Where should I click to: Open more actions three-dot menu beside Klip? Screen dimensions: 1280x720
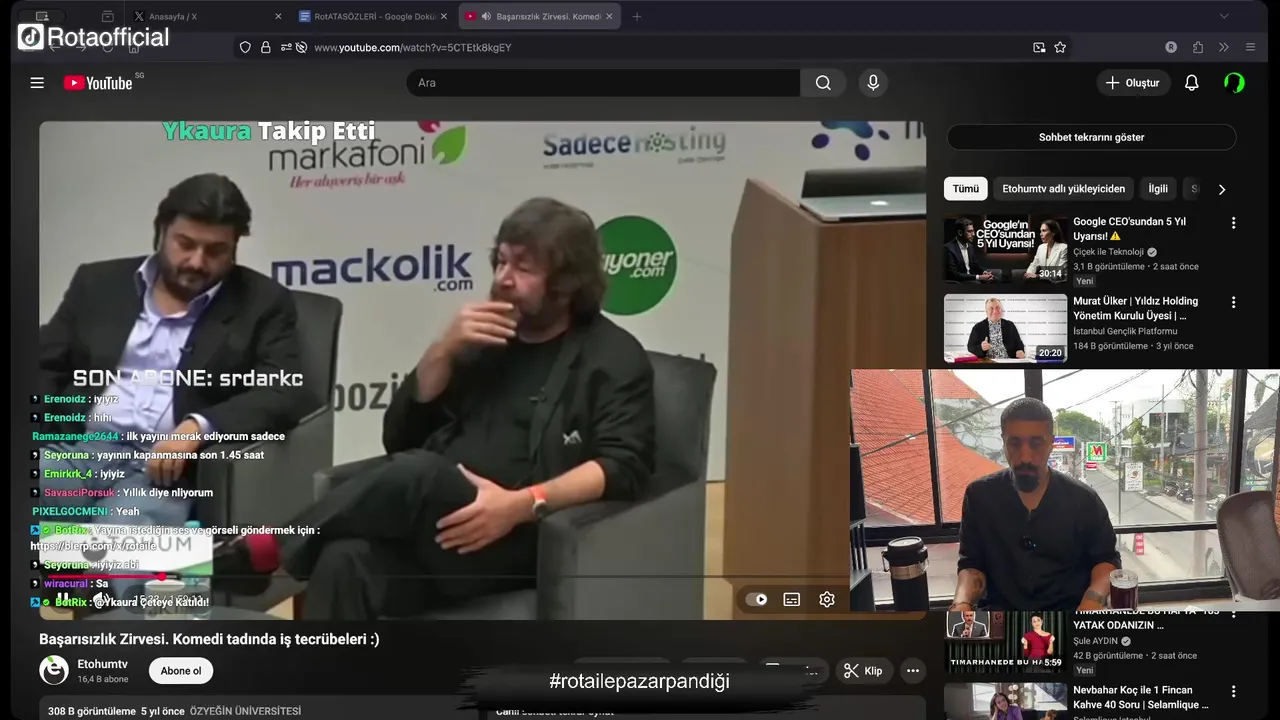click(x=912, y=671)
